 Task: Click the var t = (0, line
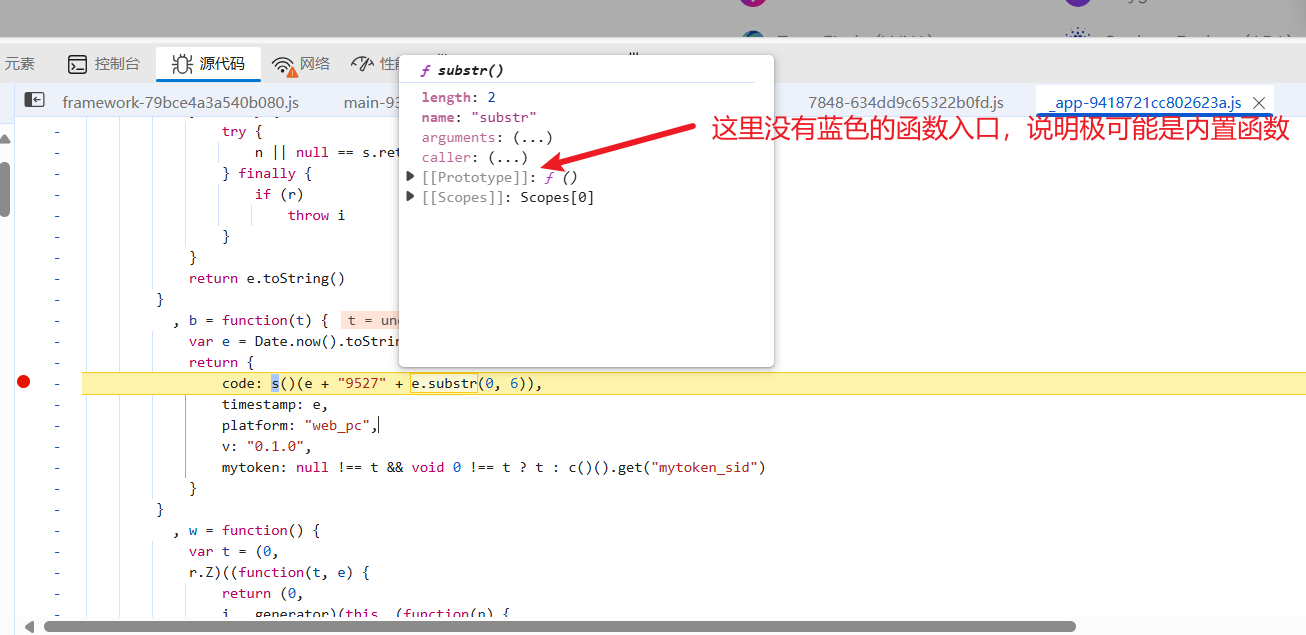[x=233, y=551]
